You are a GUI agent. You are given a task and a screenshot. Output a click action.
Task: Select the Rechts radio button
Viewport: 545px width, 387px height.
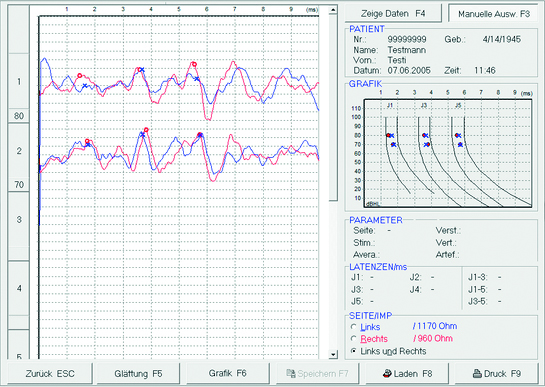(x=354, y=339)
